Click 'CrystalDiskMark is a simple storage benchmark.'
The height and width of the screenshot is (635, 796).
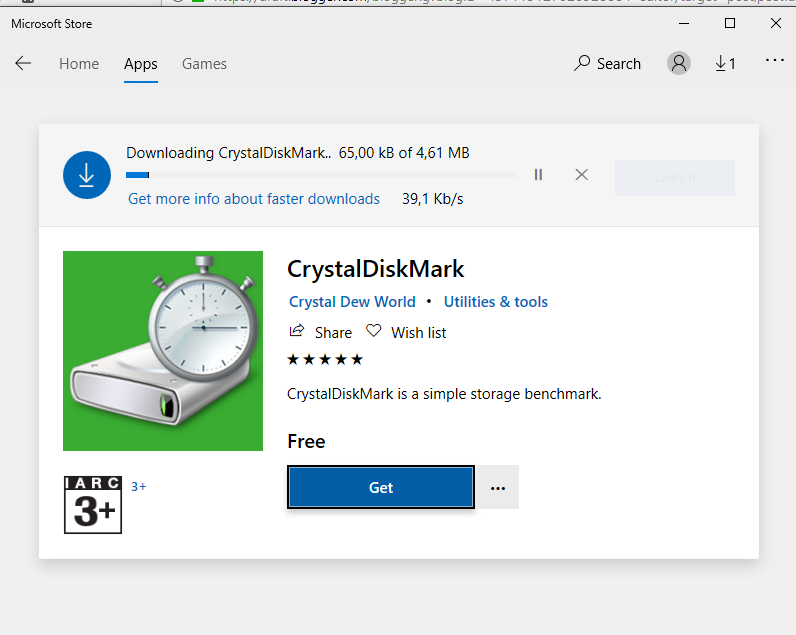pyautogui.click(x=444, y=394)
